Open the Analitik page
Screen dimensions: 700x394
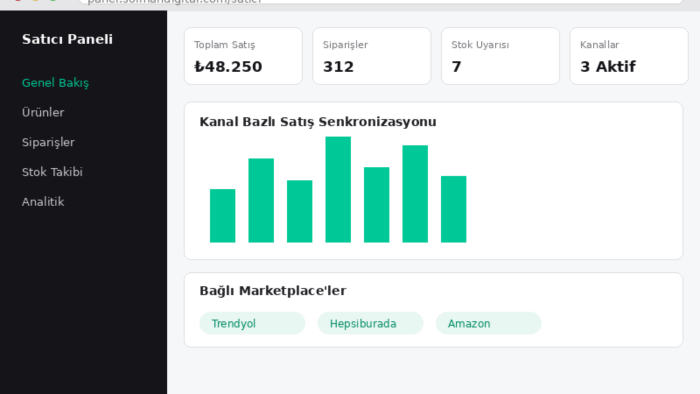43,202
